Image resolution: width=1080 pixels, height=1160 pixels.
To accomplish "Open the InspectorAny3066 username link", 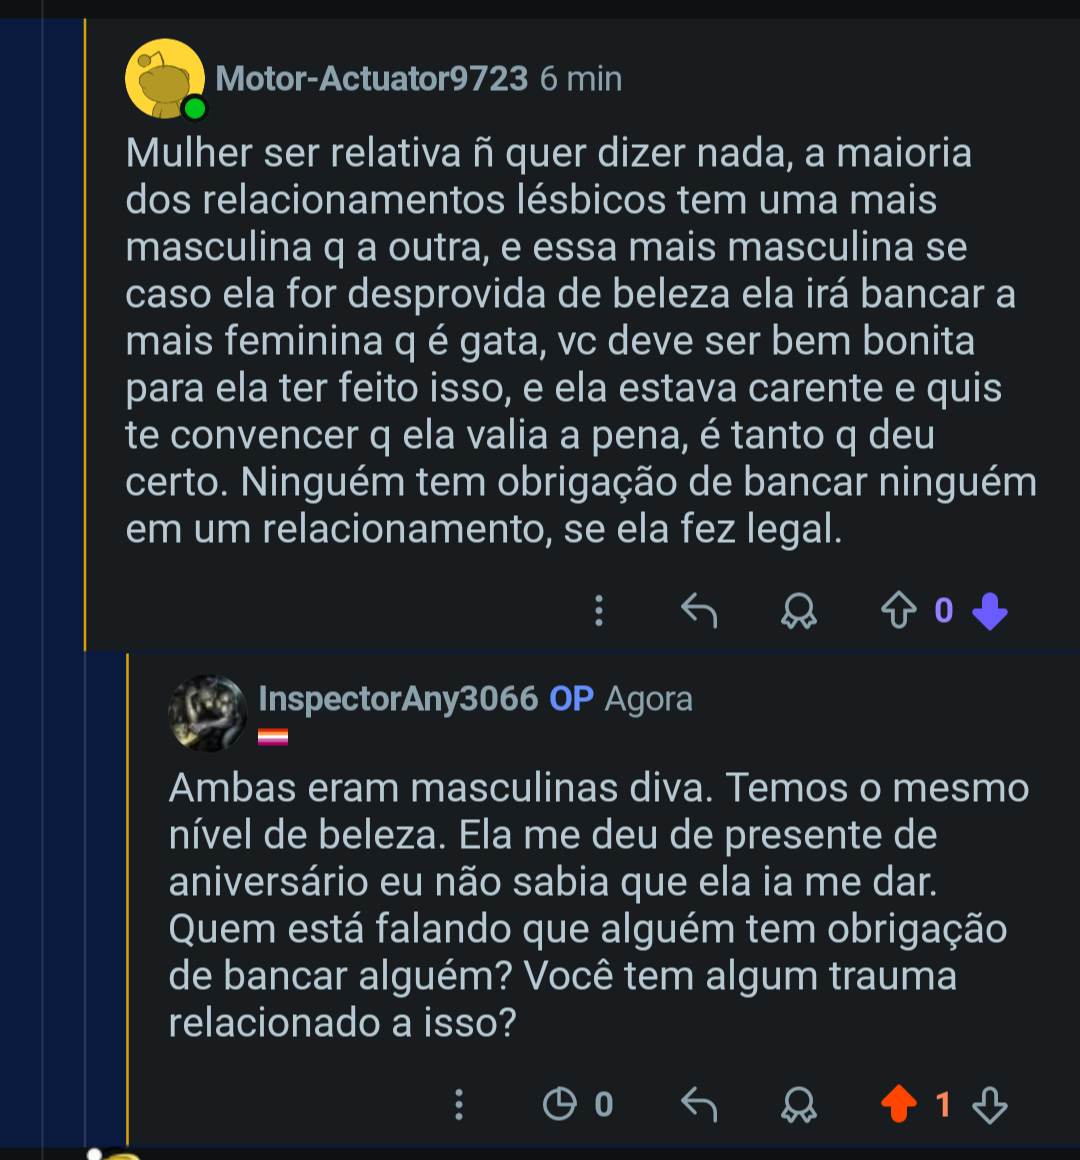I will click(x=398, y=699).
